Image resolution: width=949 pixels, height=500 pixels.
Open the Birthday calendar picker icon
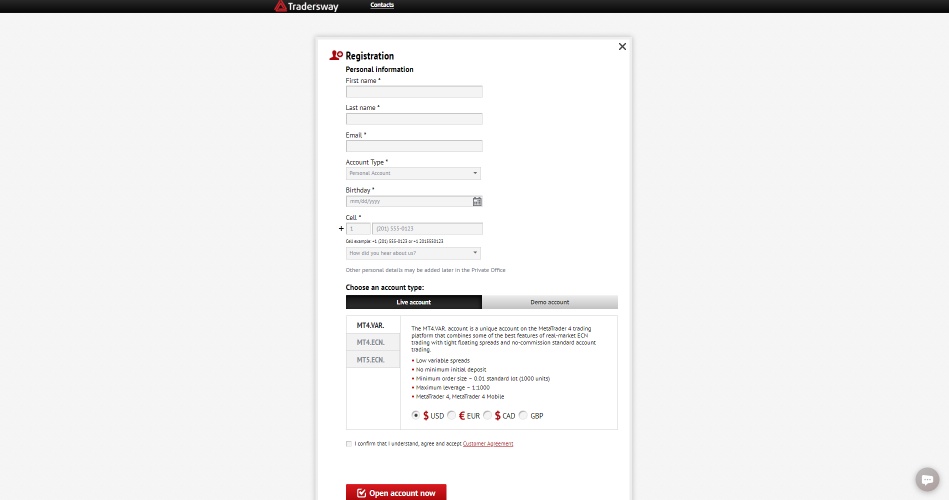tap(477, 201)
